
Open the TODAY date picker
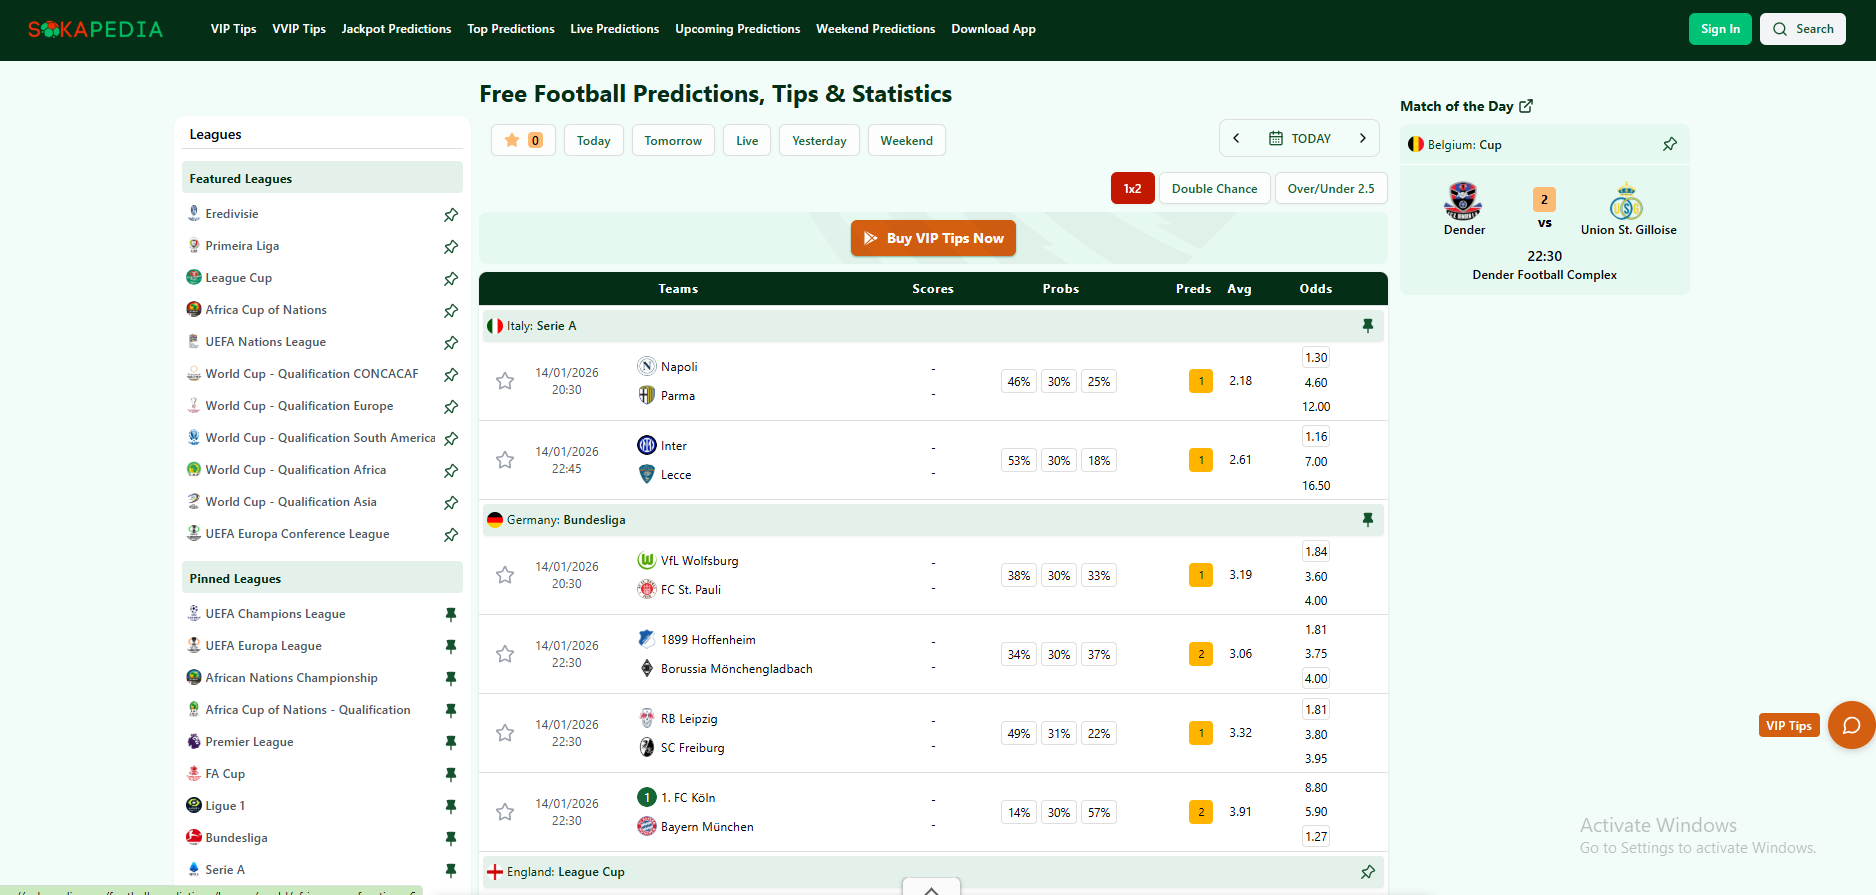click(x=1299, y=138)
